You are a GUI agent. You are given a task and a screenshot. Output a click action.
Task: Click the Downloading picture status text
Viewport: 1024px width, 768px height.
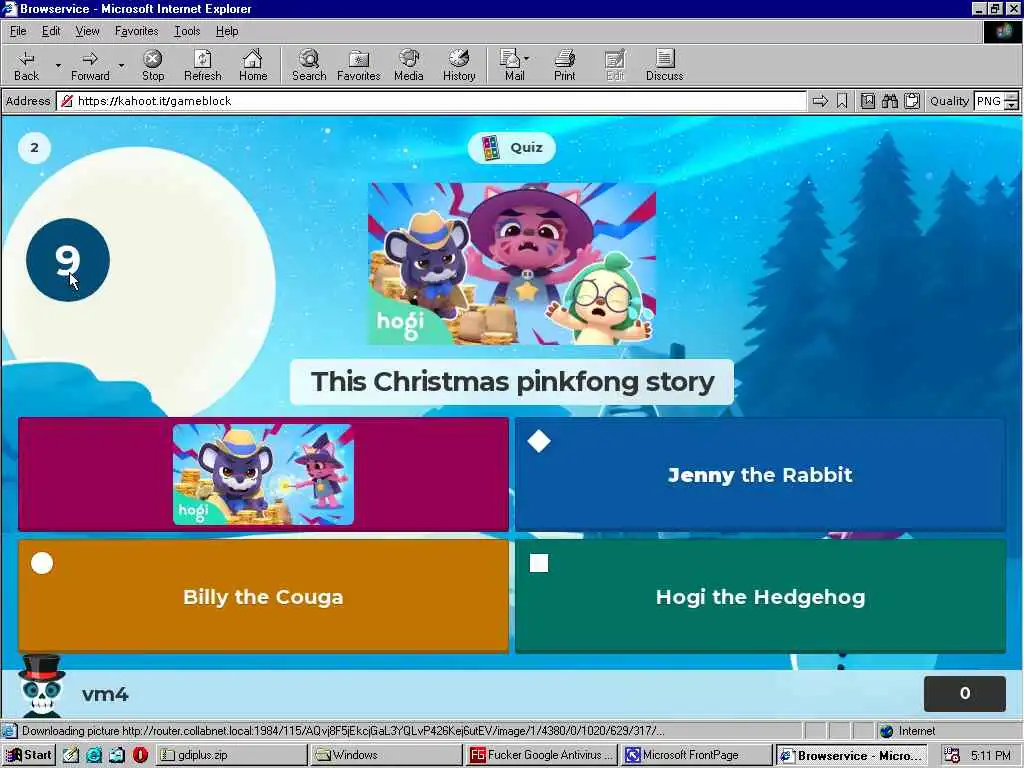[343, 731]
